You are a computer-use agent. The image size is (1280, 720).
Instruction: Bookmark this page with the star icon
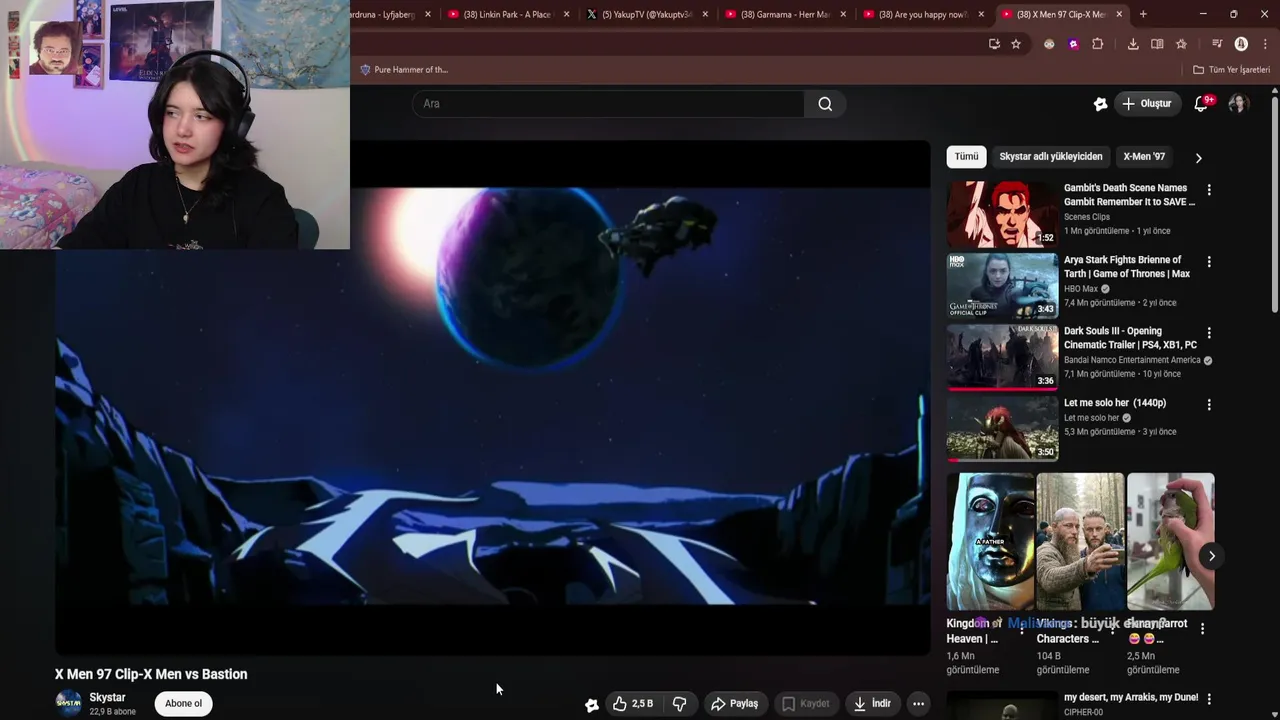pyautogui.click(x=1016, y=44)
